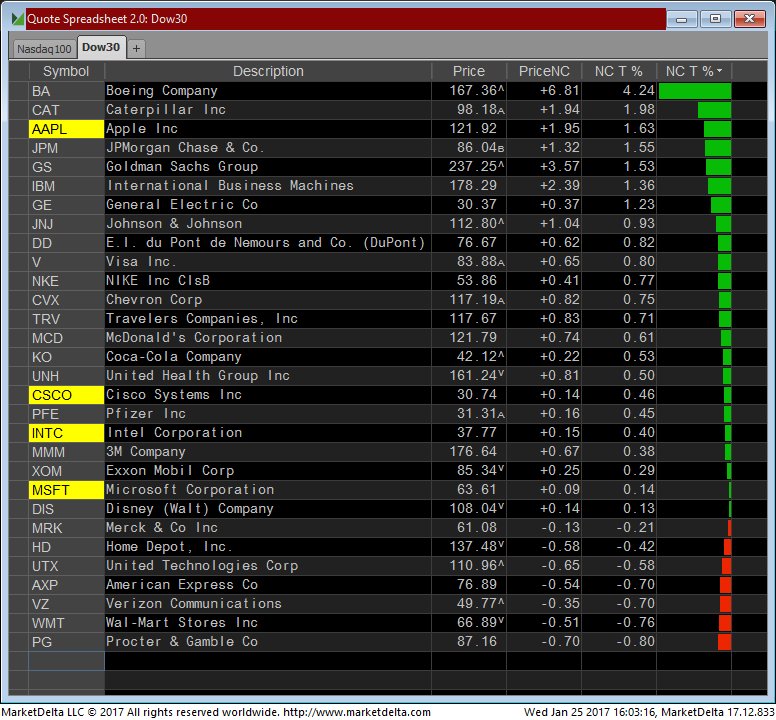Click the Verizon Communications description
The image size is (776, 720).
[194, 604]
